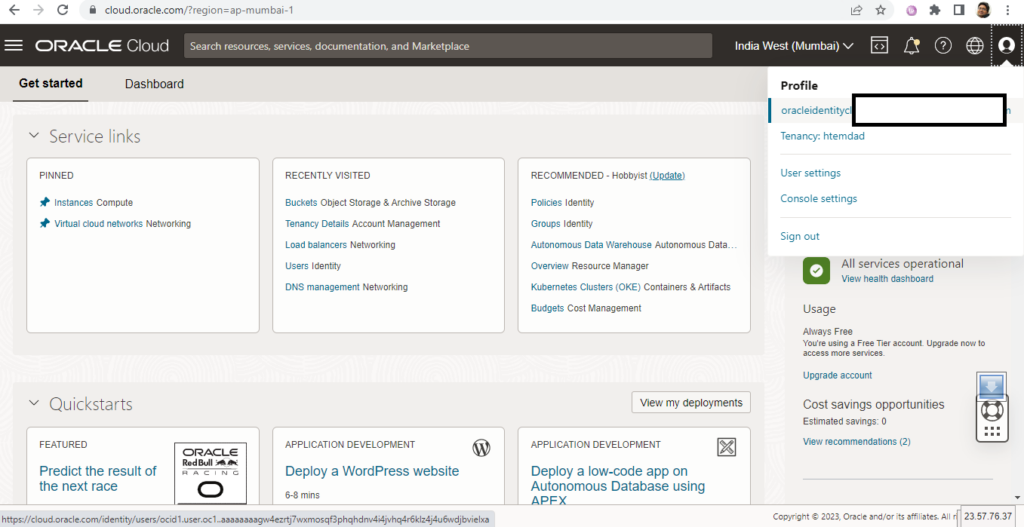Collapse the Service links section

coord(33,136)
